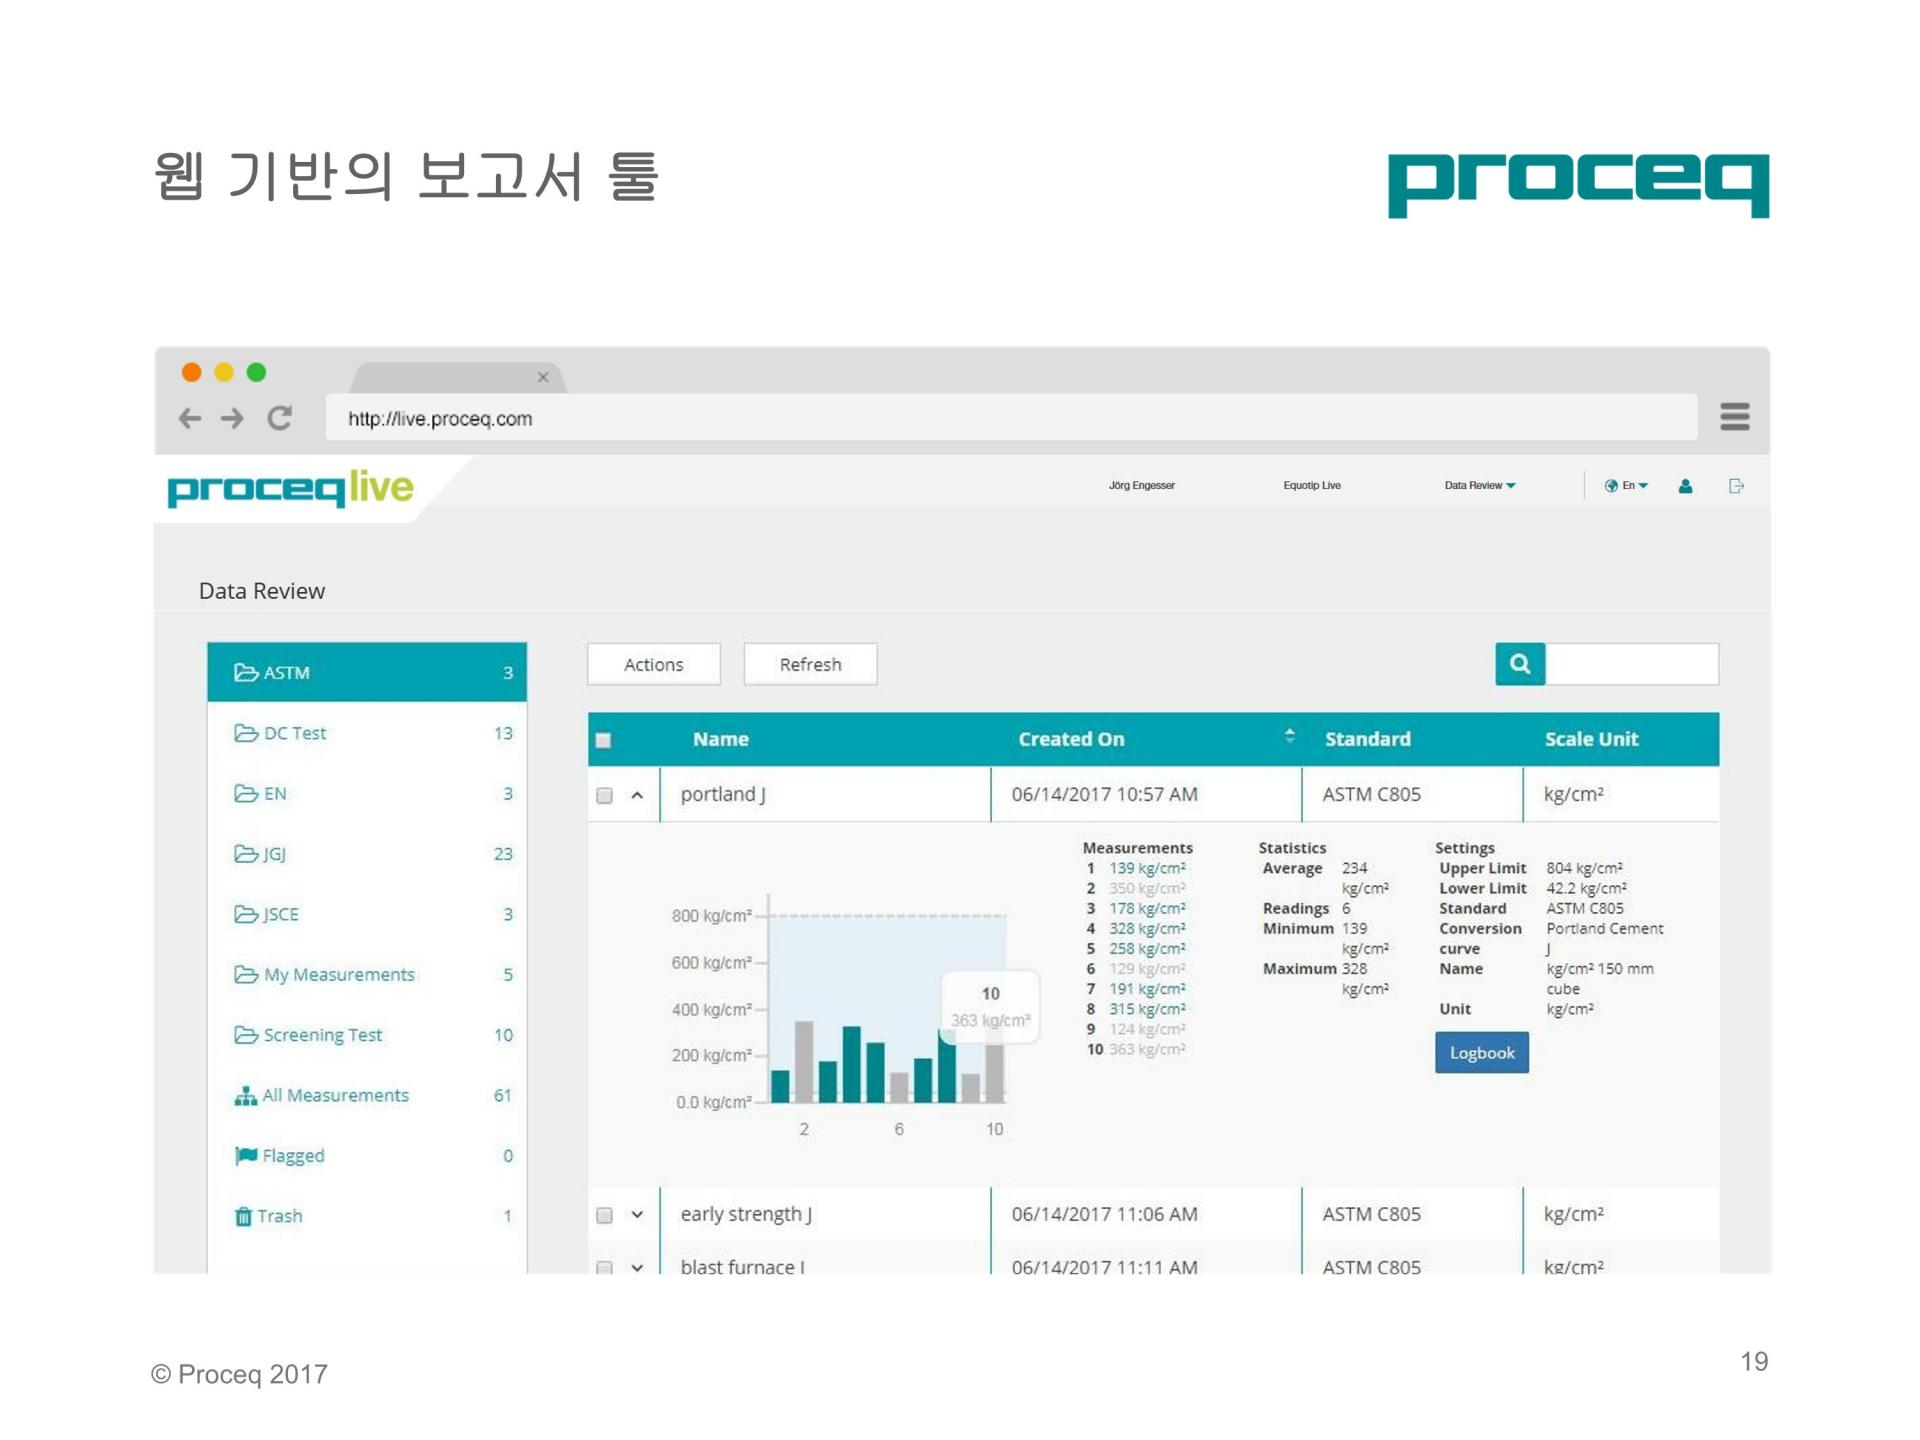Check the early strength J row checkbox
Viewport: 1920px width, 1440px height.
[x=604, y=1215]
